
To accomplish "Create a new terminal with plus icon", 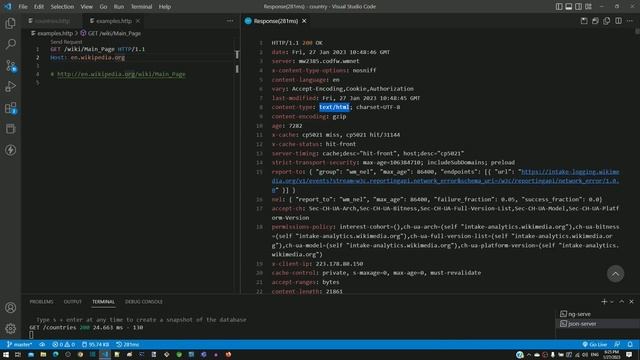I will [x=604, y=302].
